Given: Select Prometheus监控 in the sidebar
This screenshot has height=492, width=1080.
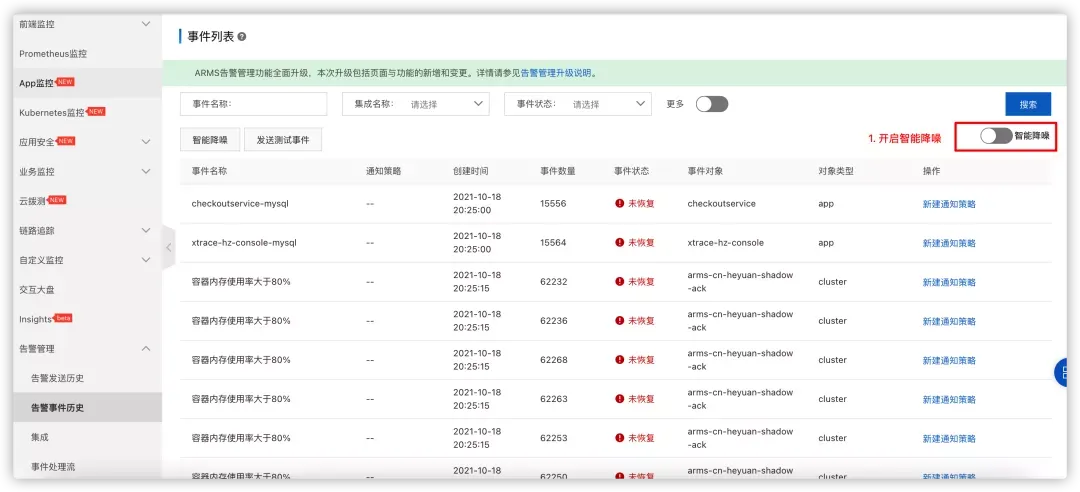Looking at the screenshot, I should 53,54.
